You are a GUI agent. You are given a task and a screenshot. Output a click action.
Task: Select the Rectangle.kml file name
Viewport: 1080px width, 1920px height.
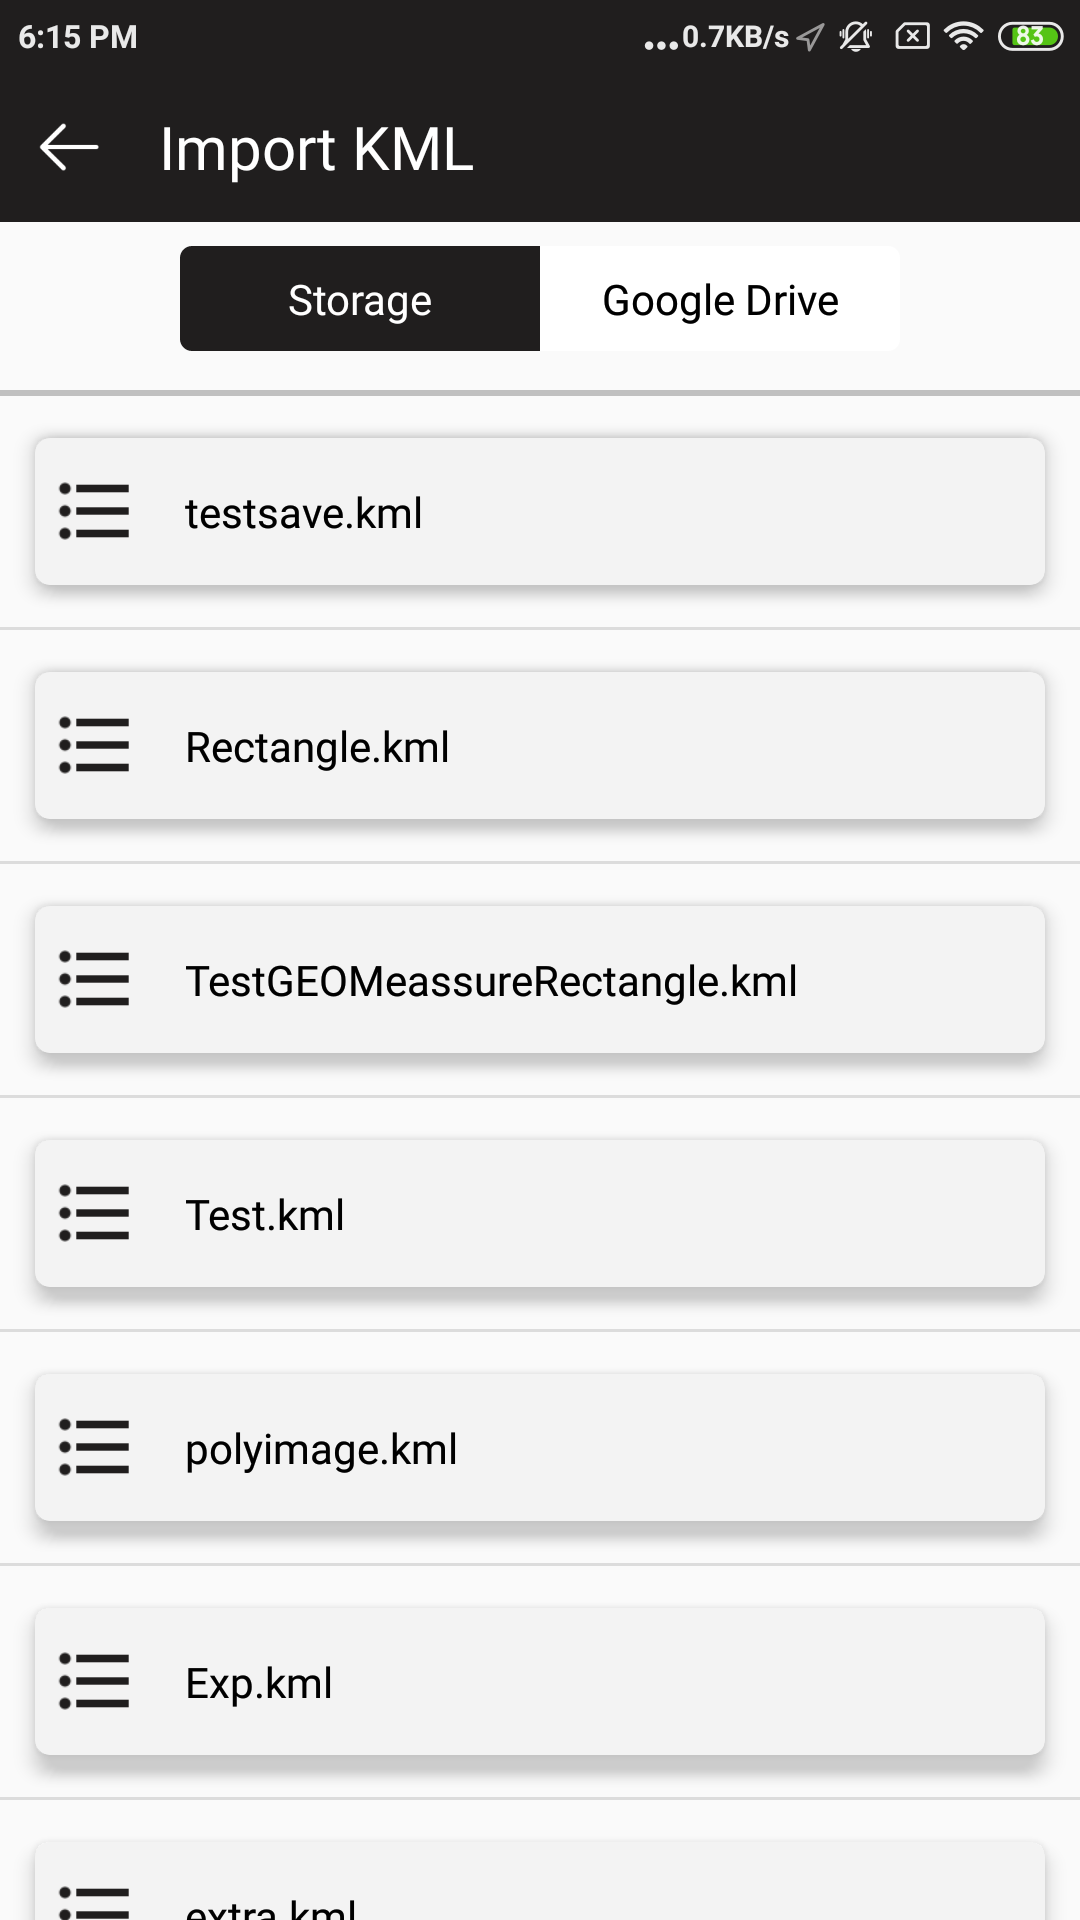tap(317, 748)
